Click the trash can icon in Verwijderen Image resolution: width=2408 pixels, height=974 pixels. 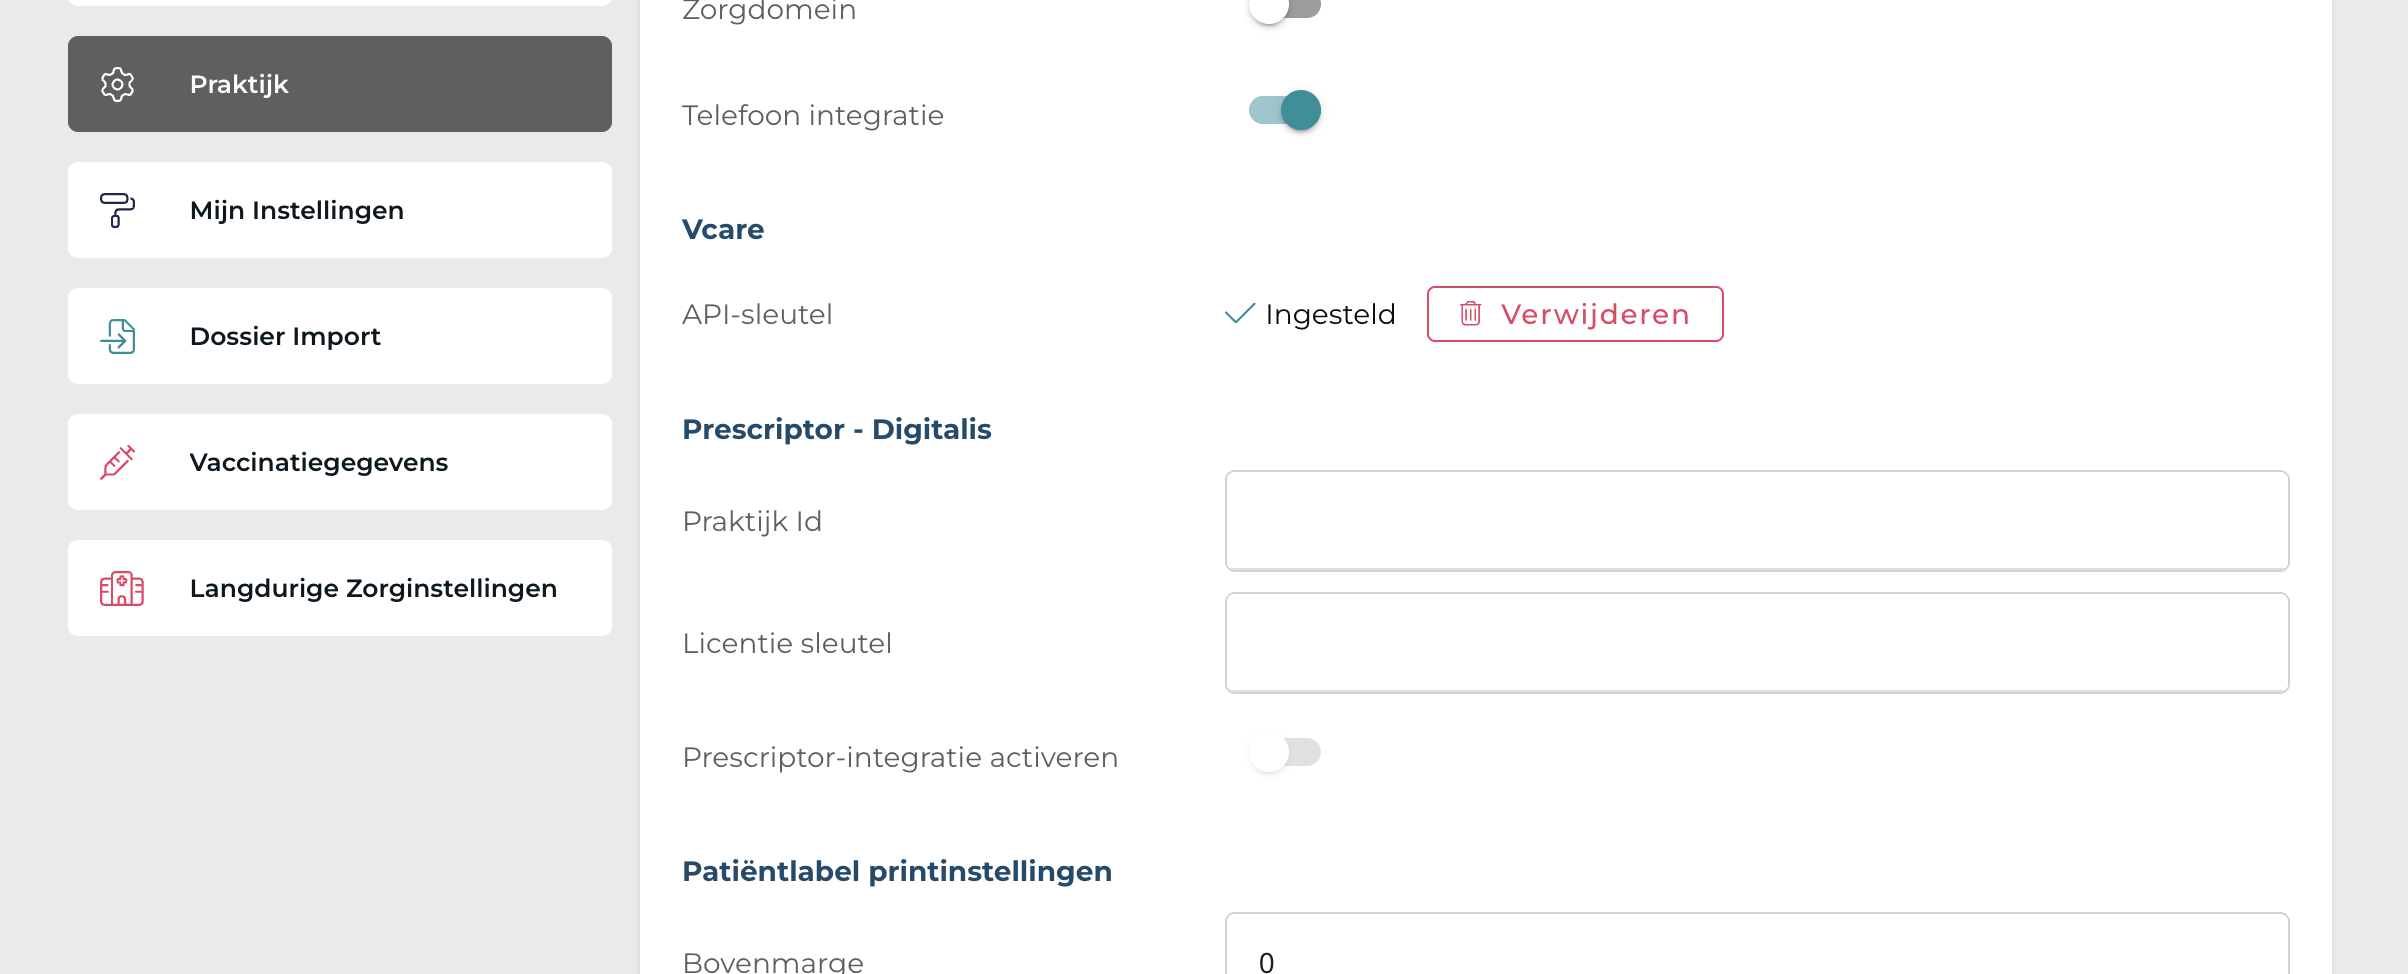[1470, 314]
